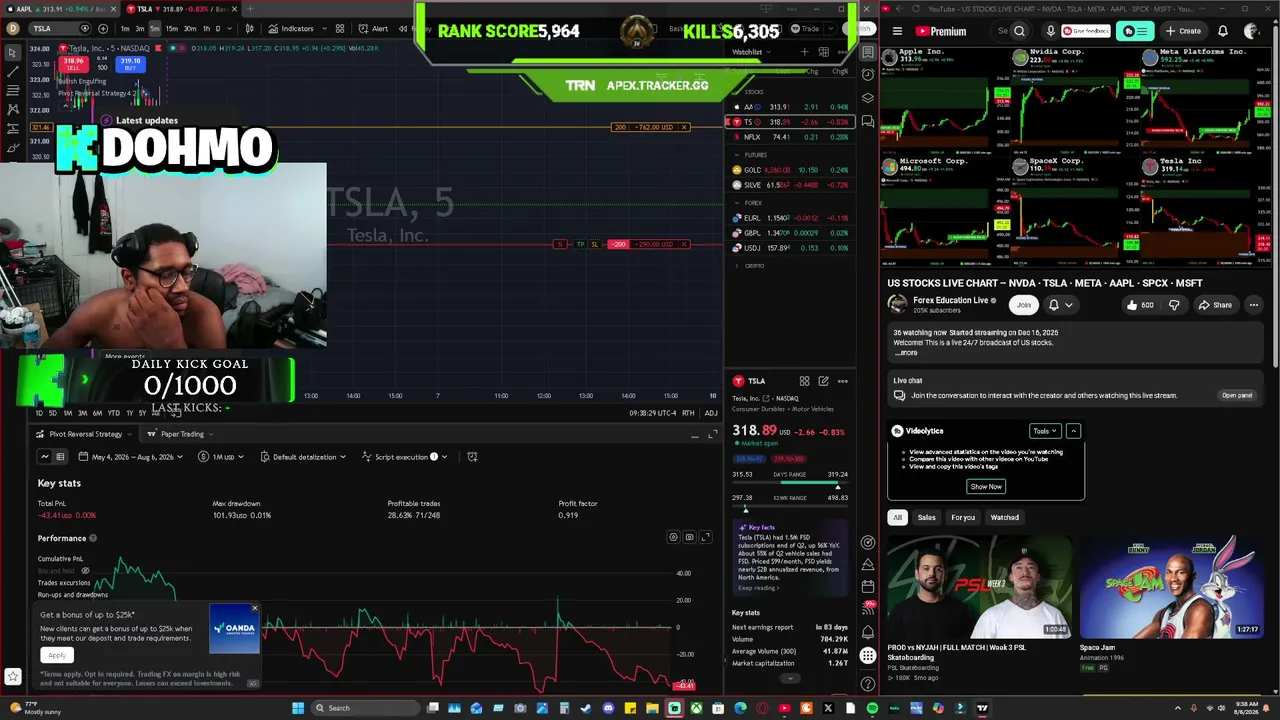The height and width of the screenshot is (720, 1280).
Task: Select the 3m timeframe
Action: [x=140, y=28]
